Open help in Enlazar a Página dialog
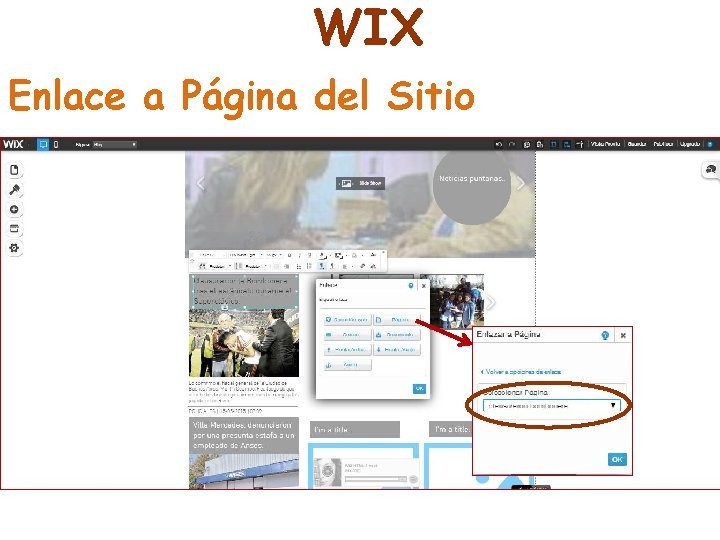Screen dimensions: 720x540 click(x=605, y=335)
